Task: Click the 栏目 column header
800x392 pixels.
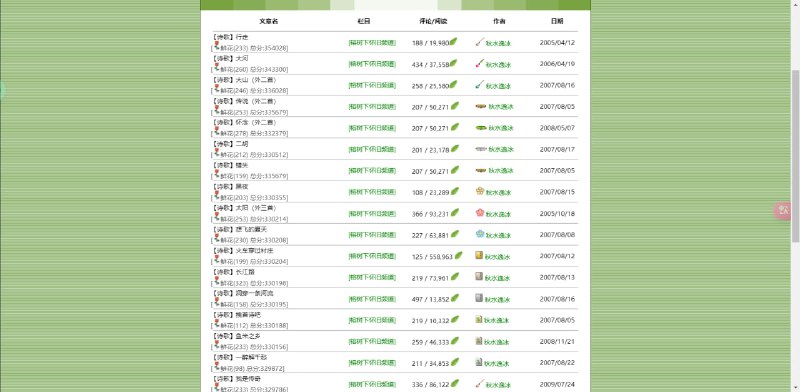Action: tap(364, 21)
